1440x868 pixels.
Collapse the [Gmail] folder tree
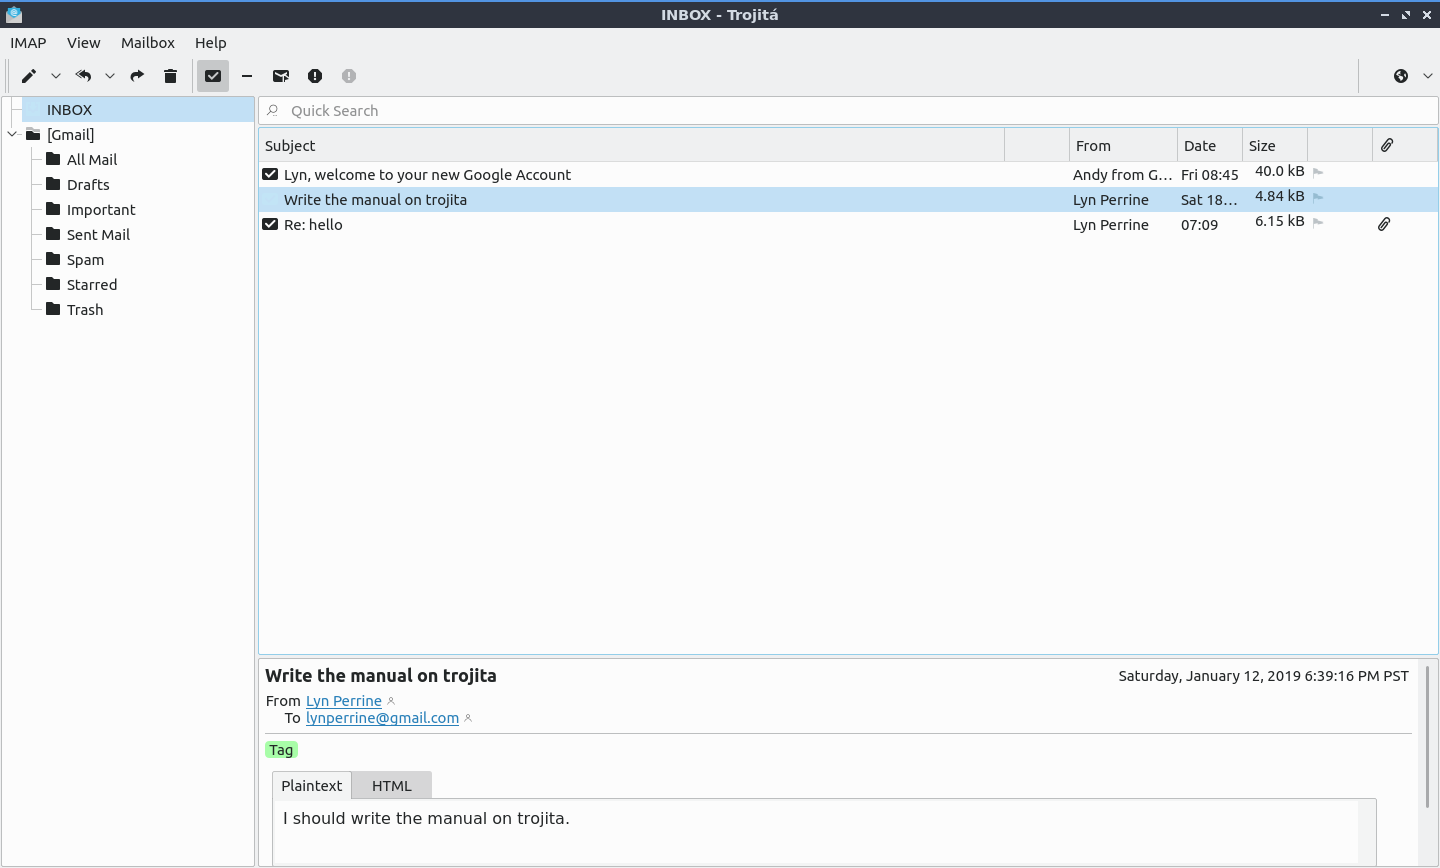coord(13,134)
